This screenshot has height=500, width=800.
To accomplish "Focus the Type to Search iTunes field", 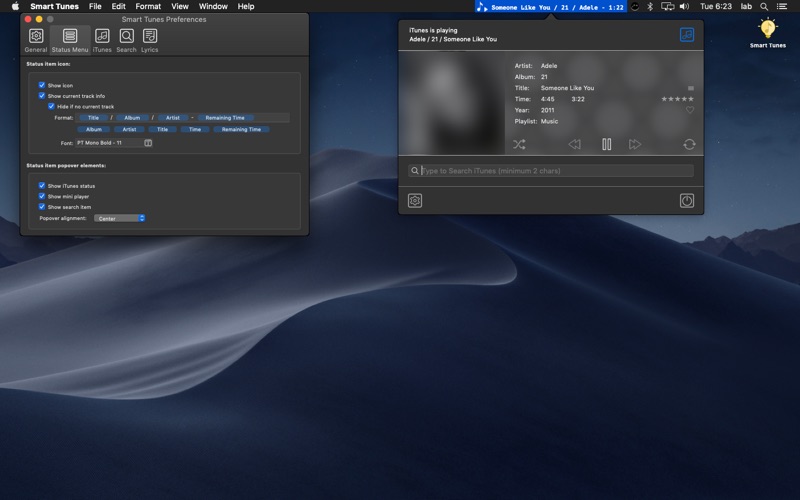I will tap(551, 171).
